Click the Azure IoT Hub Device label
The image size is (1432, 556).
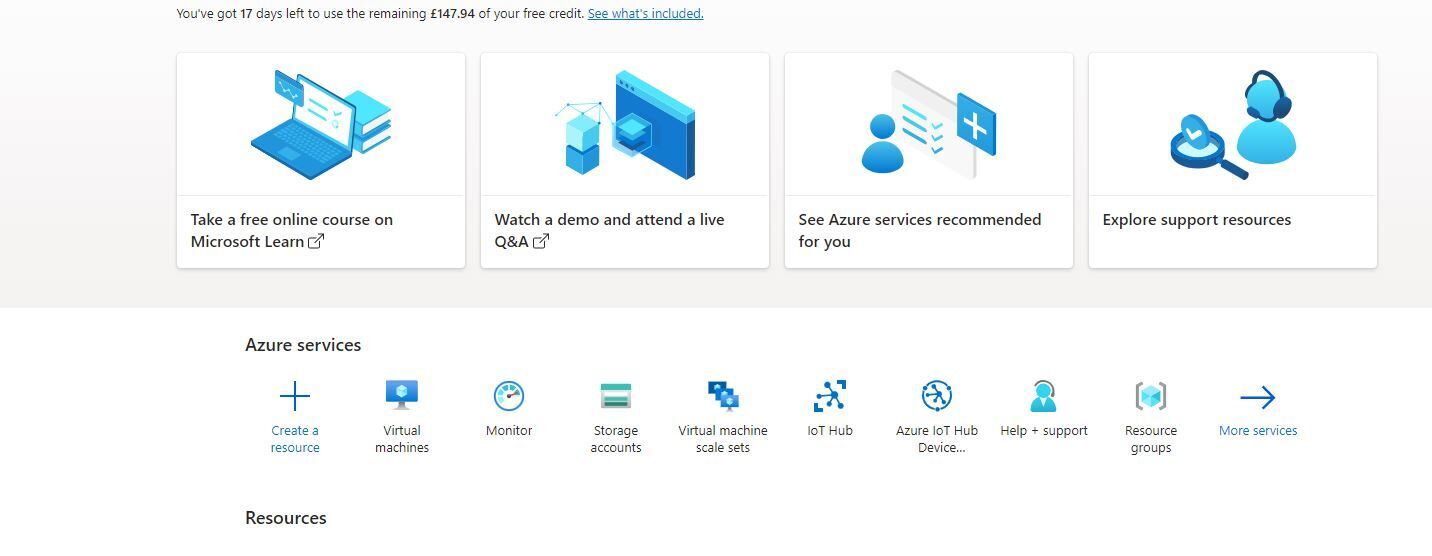point(937,439)
